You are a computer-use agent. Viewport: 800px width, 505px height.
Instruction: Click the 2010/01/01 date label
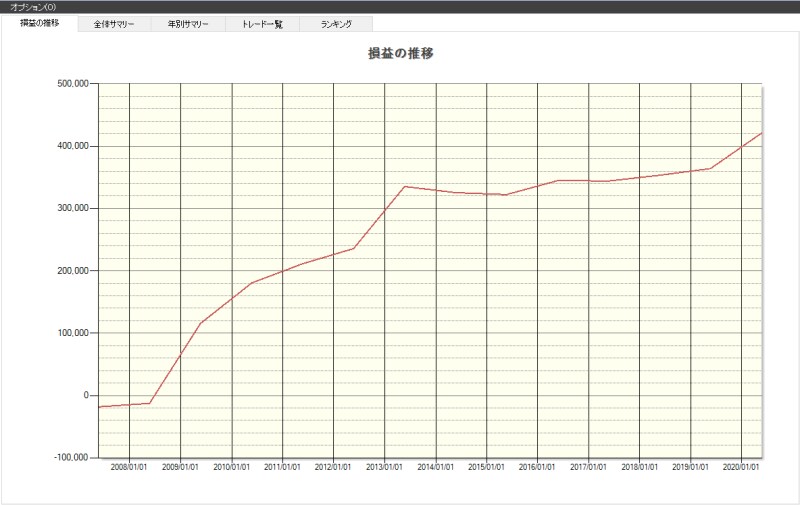(x=232, y=467)
